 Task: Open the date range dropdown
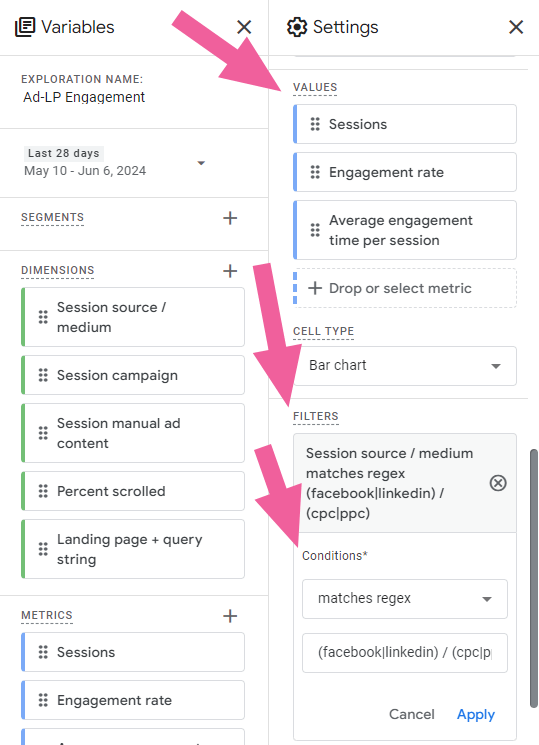point(201,163)
